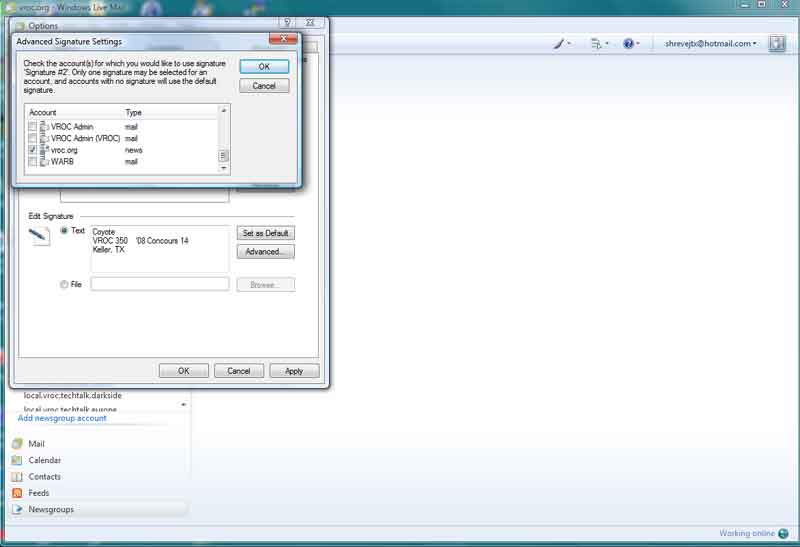This screenshot has width=800, height=547.
Task: Select the File signature radio button
Action: 64,285
